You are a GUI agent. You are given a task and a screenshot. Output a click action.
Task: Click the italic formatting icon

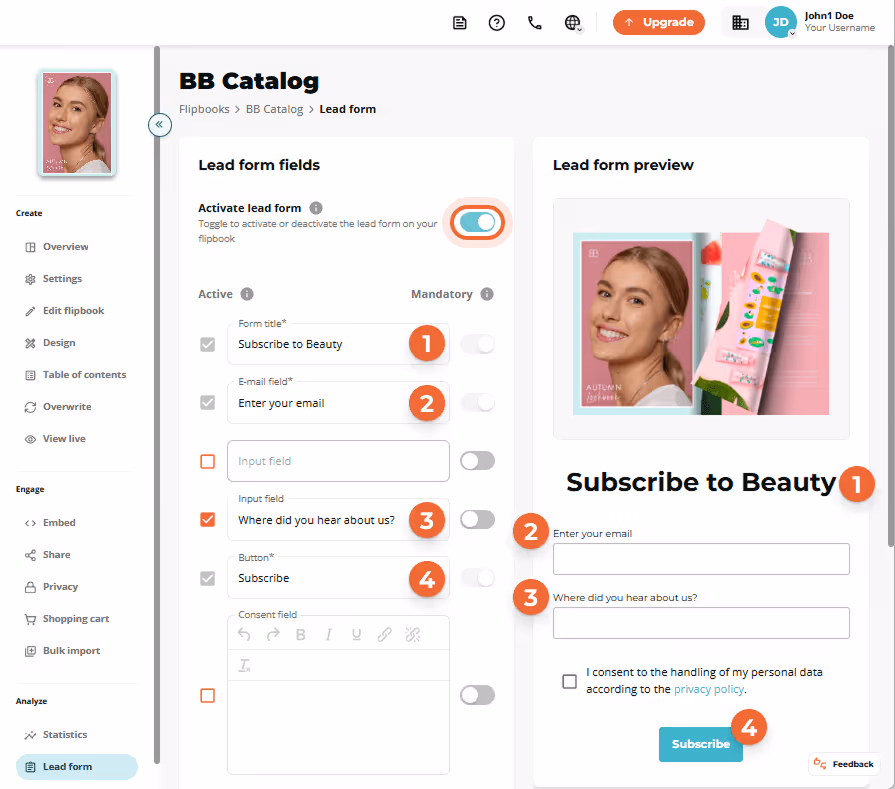[x=328, y=635]
